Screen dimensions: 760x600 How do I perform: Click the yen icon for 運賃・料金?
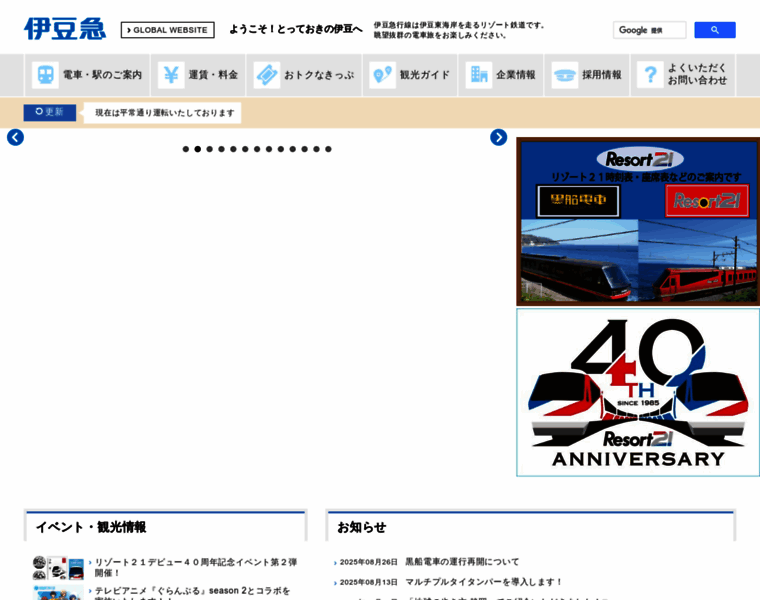click(x=171, y=75)
